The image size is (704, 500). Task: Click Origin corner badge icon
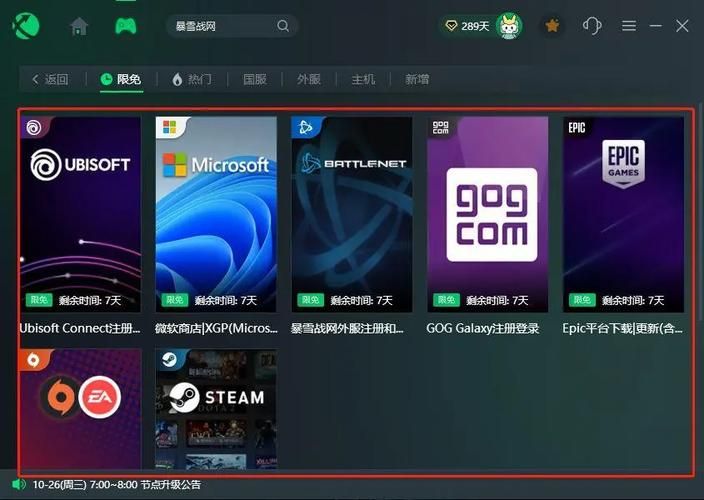coord(34,360)
